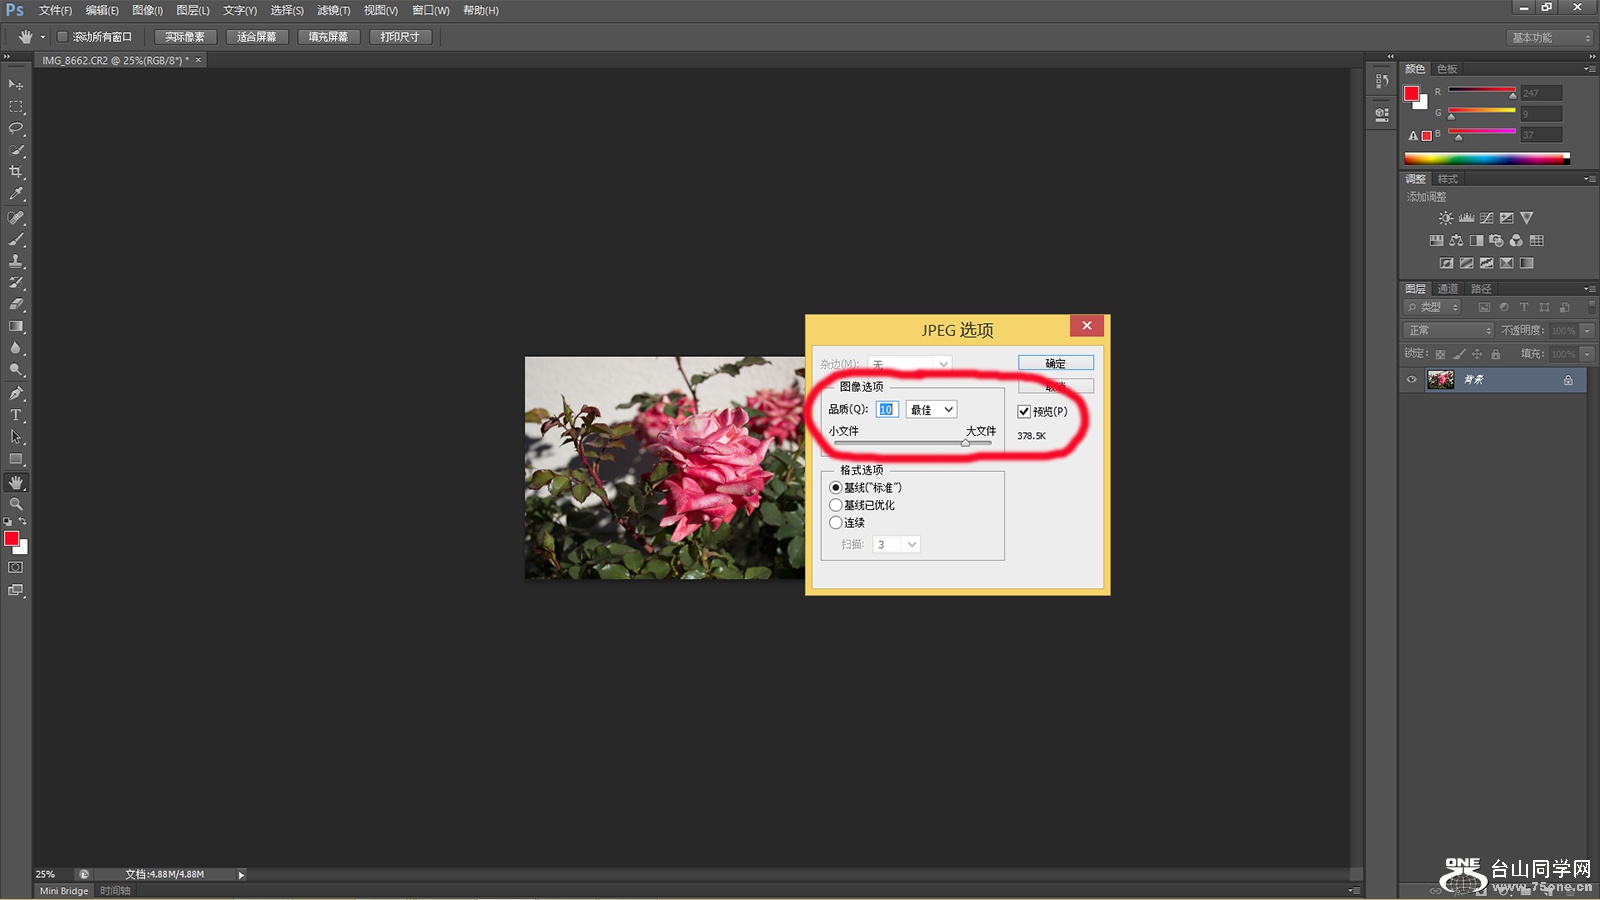
Task: Select the 连续 progressive radio option
Action: pos(836,523)
